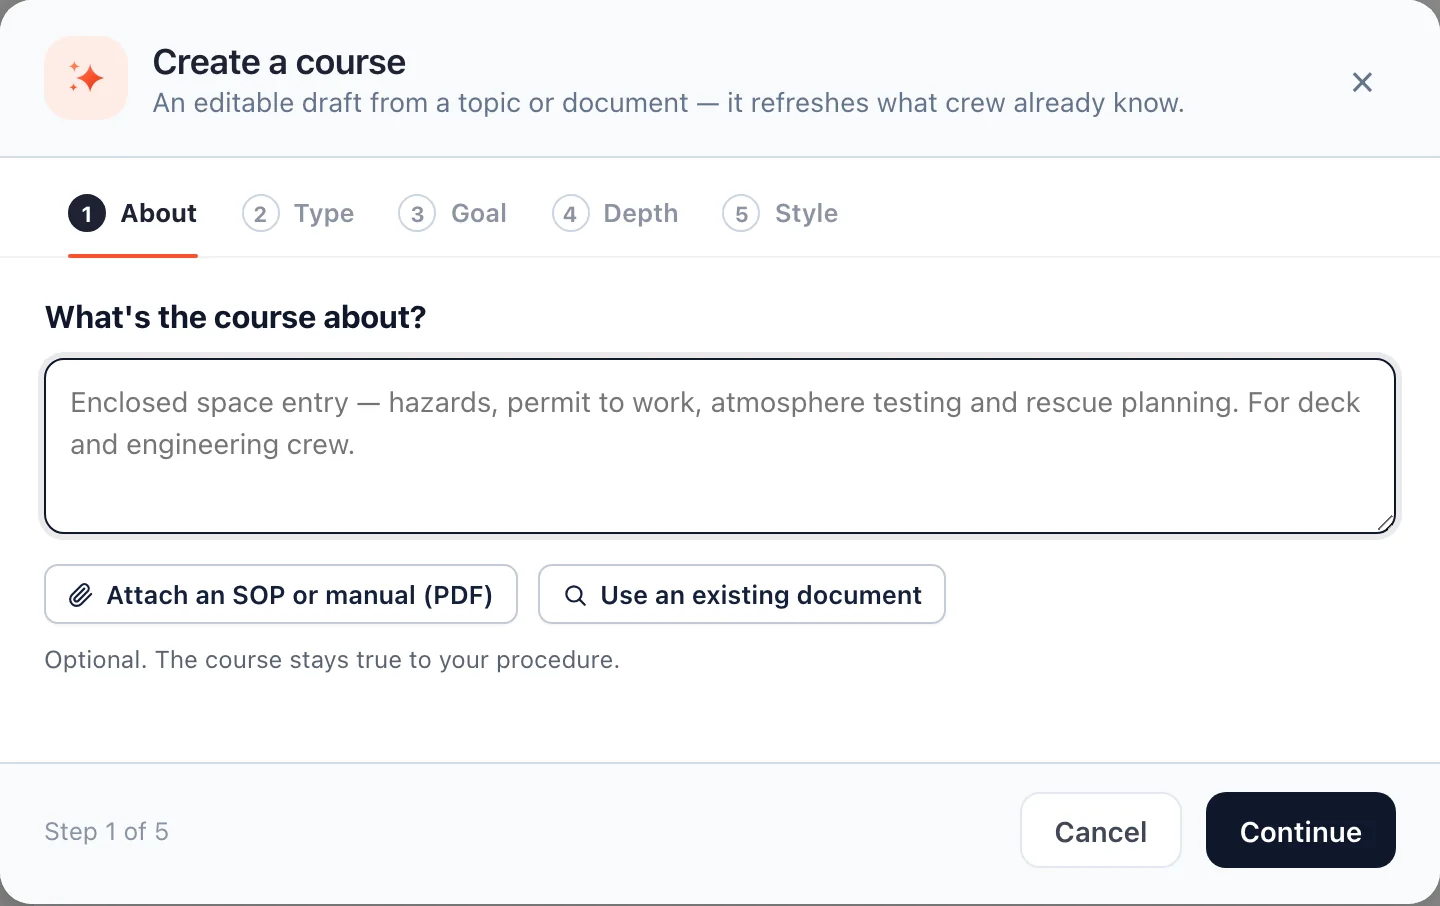The width and height of the screenshot is (1440, 906).
Task: Select the About step tab
Action: click(133, 213)
